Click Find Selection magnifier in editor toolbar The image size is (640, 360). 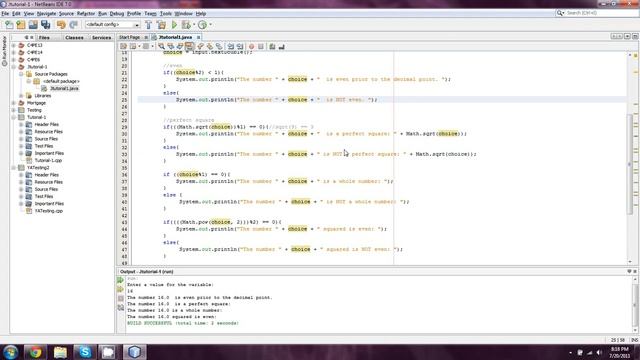coord(161,47)
